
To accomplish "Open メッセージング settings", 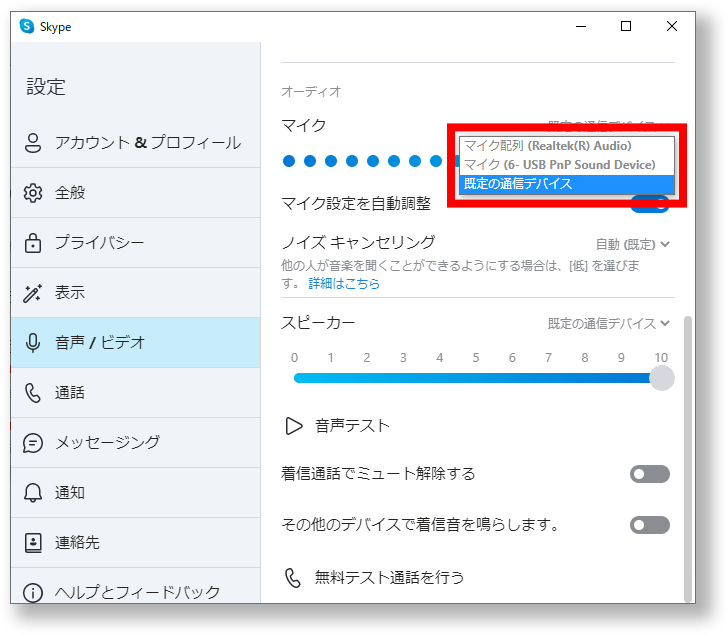I will pyautogui.click(x=136, y=443).
